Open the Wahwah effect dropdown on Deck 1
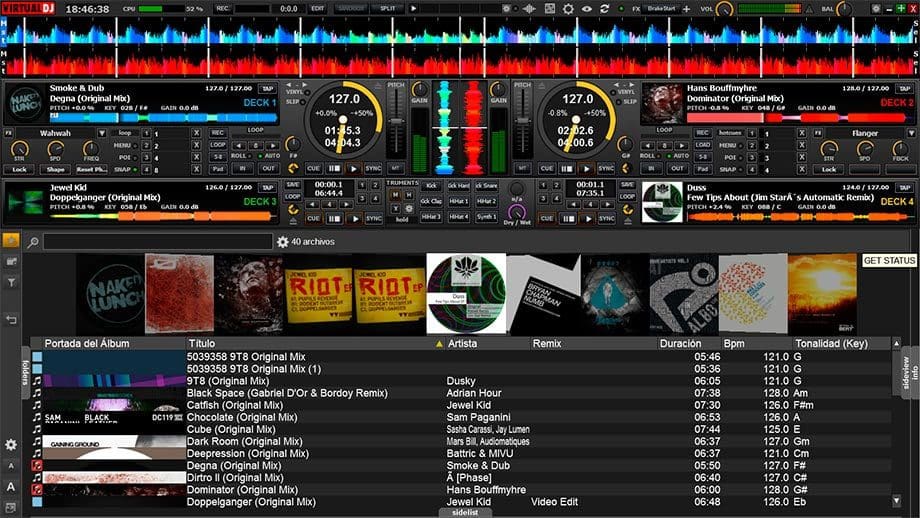 click(102, 133)
